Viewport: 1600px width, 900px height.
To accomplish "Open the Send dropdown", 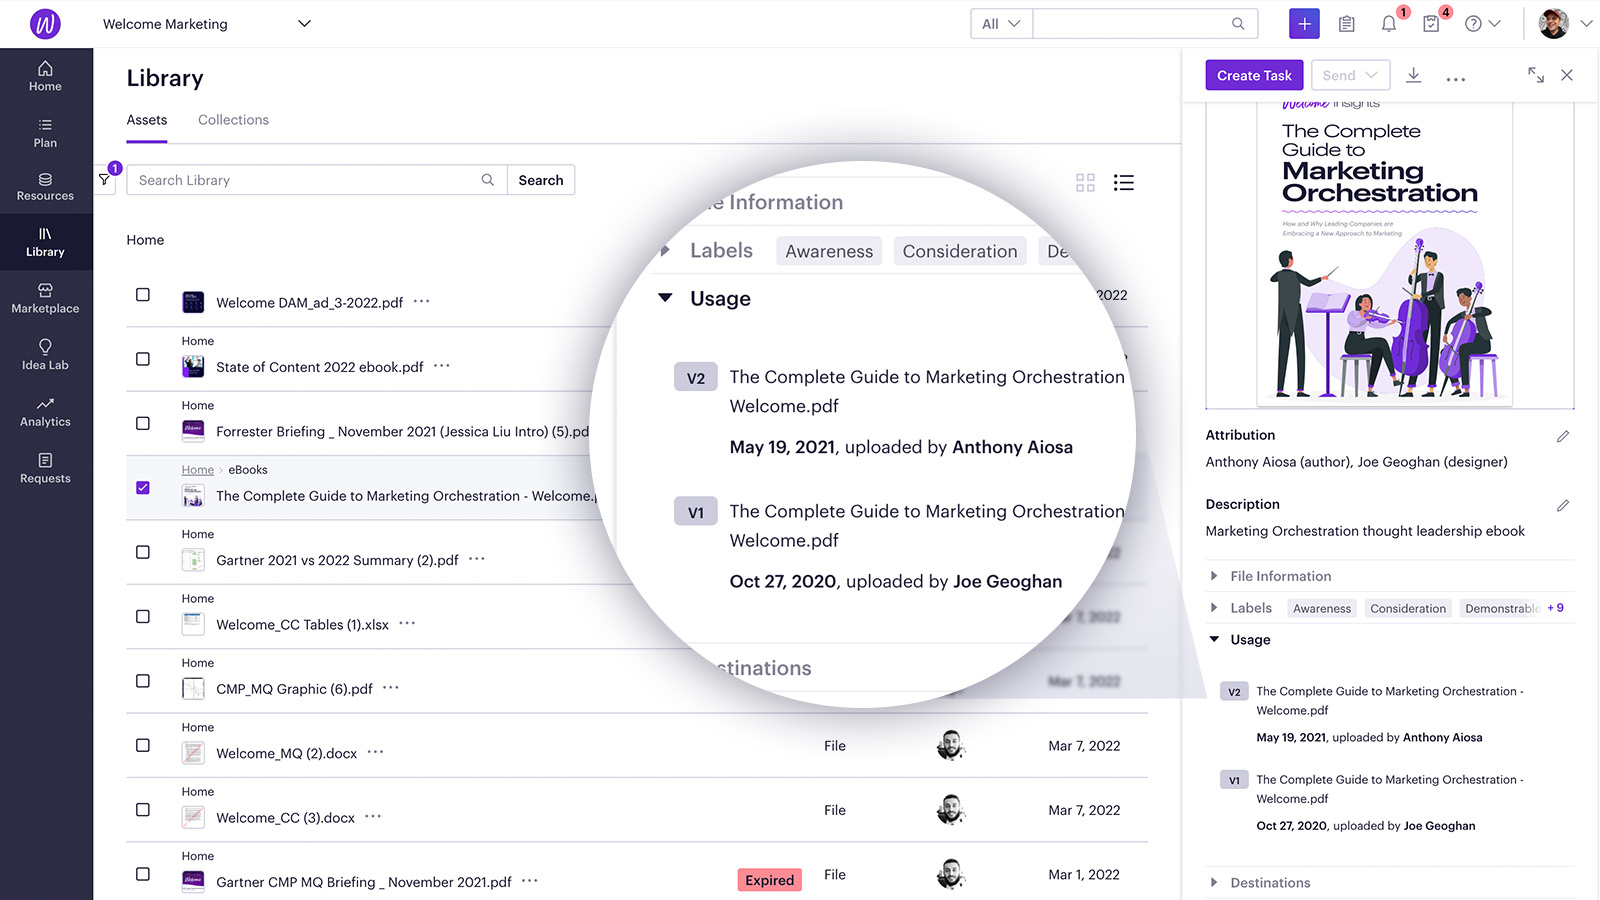I will 1350,75.
